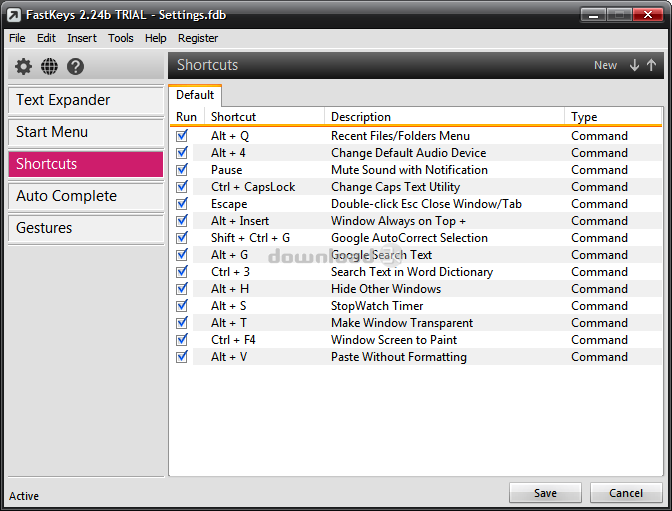
Task: Open the Insert menu
Action: click(x=82, y=38)
